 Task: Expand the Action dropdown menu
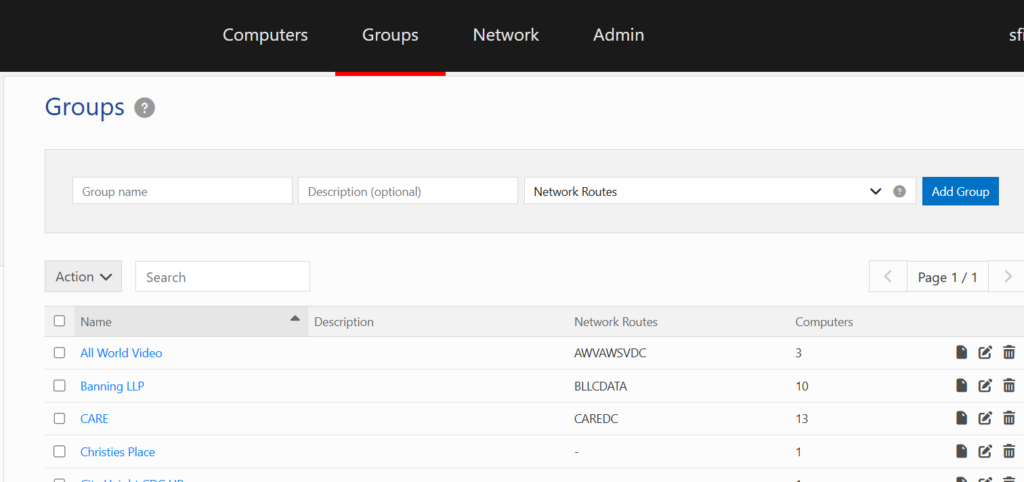point(83,277)
